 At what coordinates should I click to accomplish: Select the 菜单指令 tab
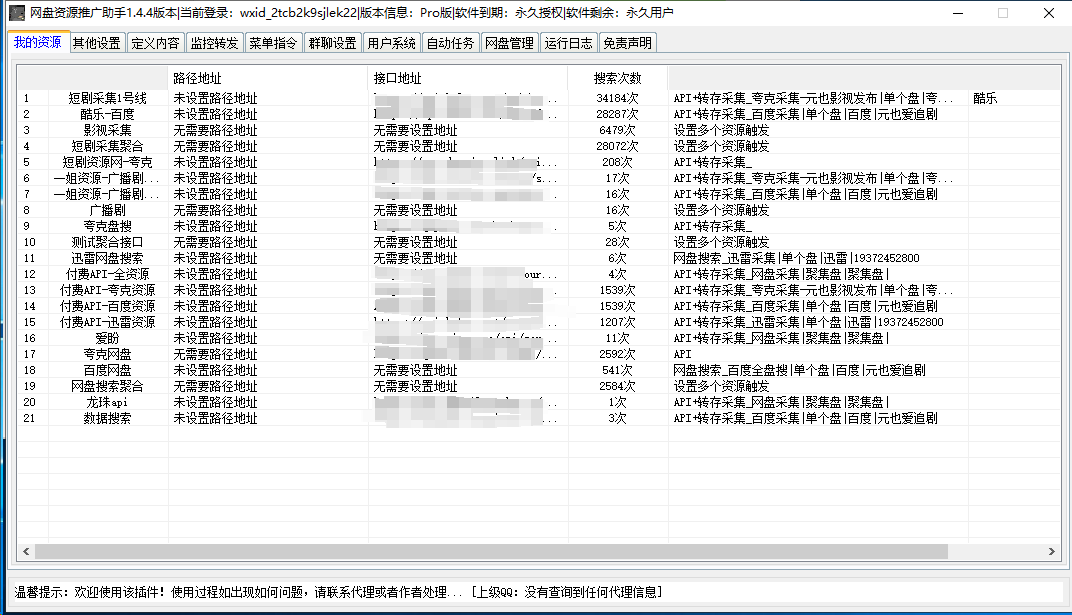click(x=273, y=43)
